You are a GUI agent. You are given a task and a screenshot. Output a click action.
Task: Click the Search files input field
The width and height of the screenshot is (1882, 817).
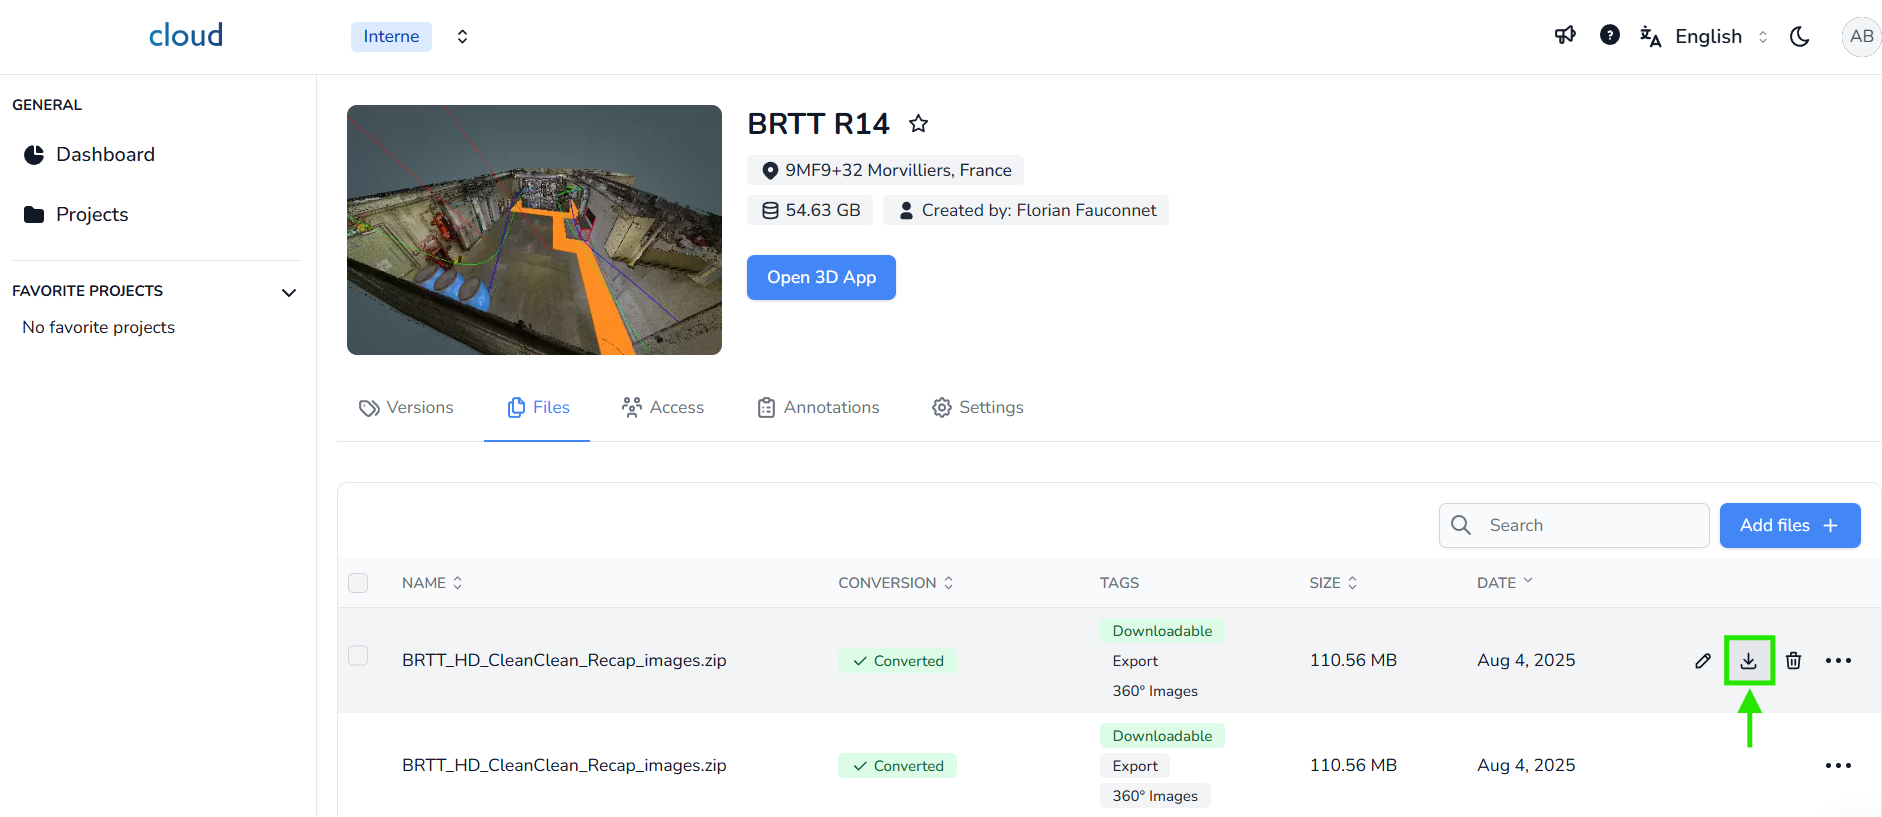[1590, 526]
